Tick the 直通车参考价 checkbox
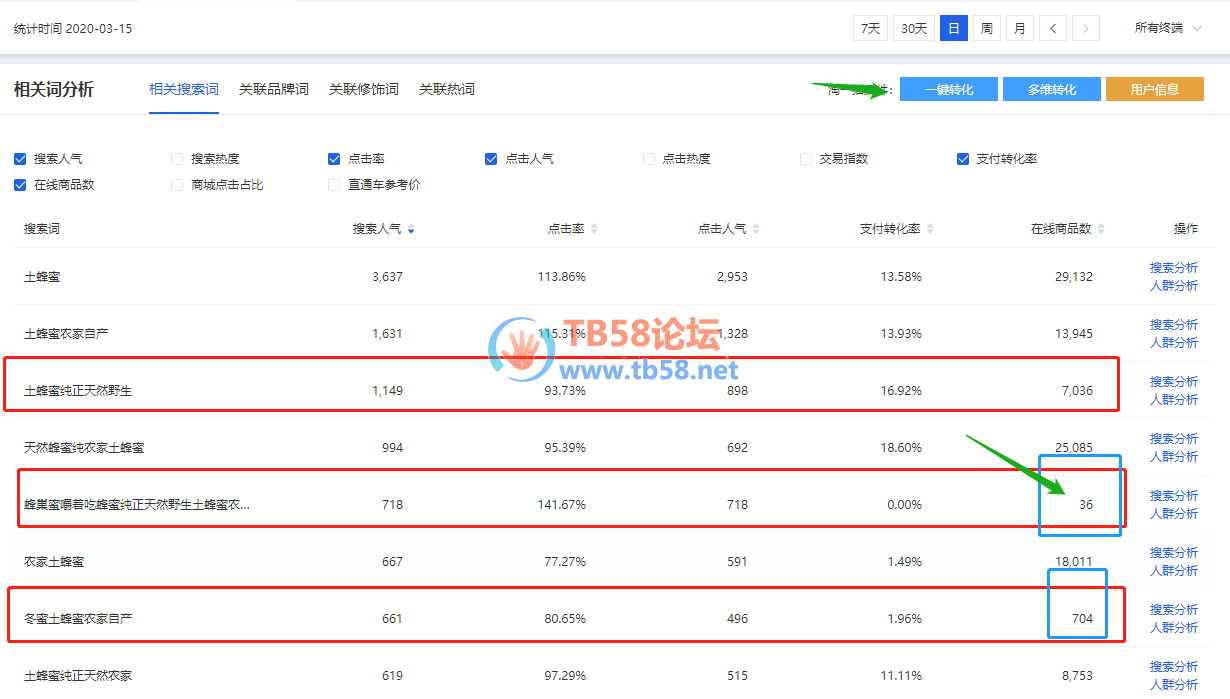 pyautogui.click(x=334, y=185)
